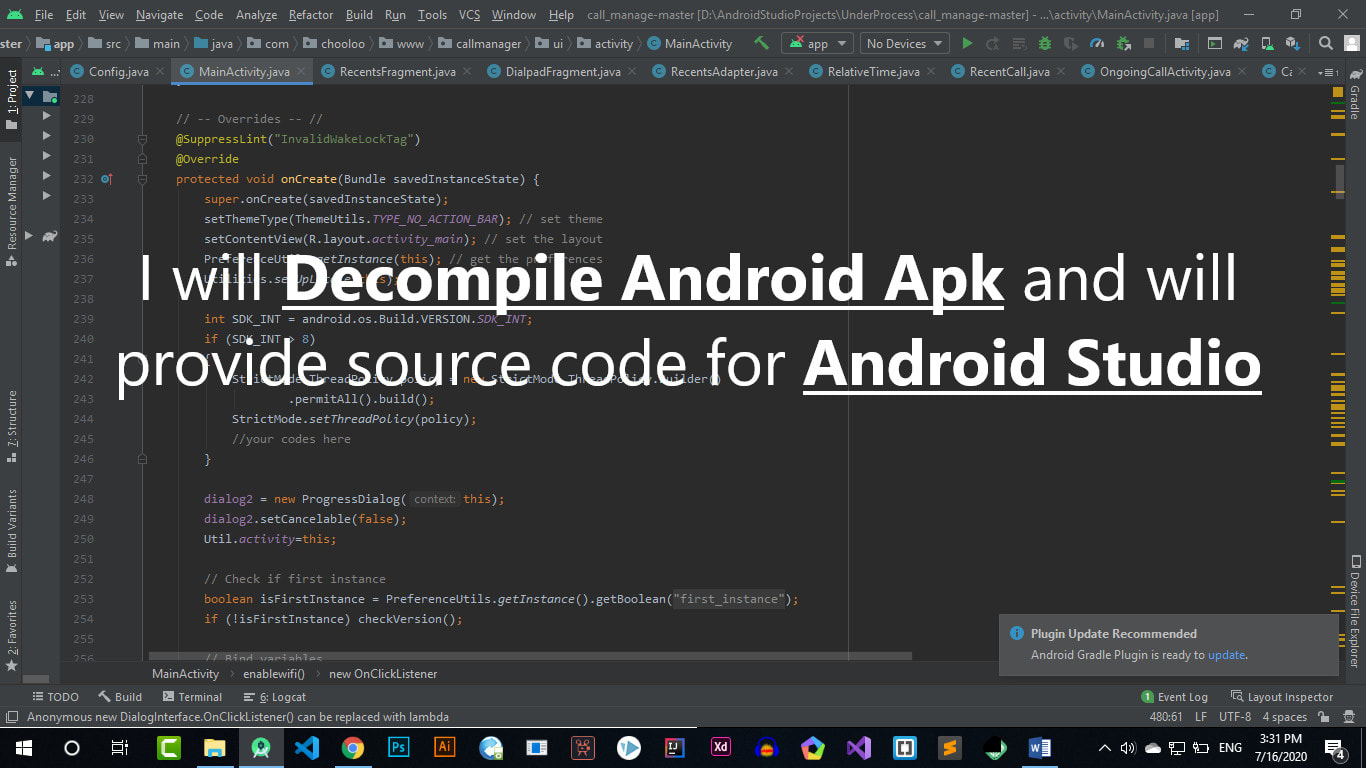The height and width of the screenshot is (768, 1366).
Task: Open the Analyze menu
Action: [x=256, y=15]
